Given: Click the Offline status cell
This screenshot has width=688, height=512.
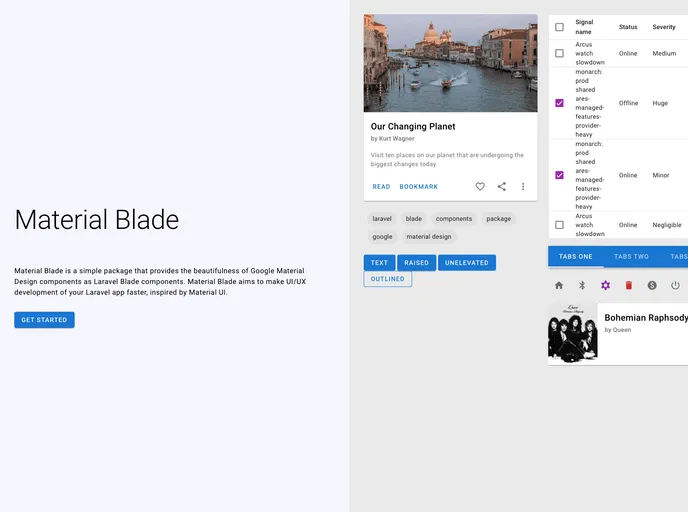Looking at the screenshot, I should coord(628,103).
